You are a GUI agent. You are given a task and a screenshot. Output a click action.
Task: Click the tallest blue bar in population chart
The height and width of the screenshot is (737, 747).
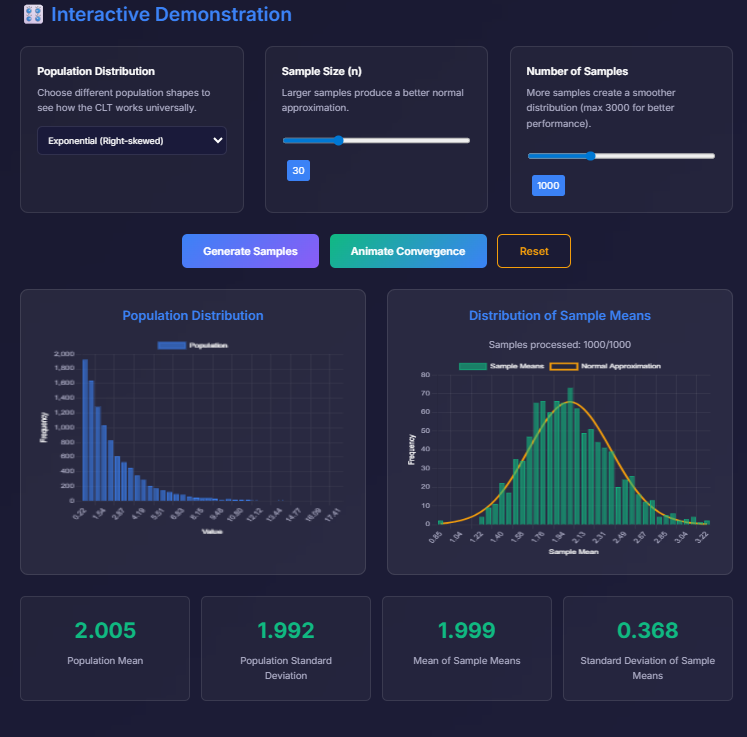tap(85, 430)
